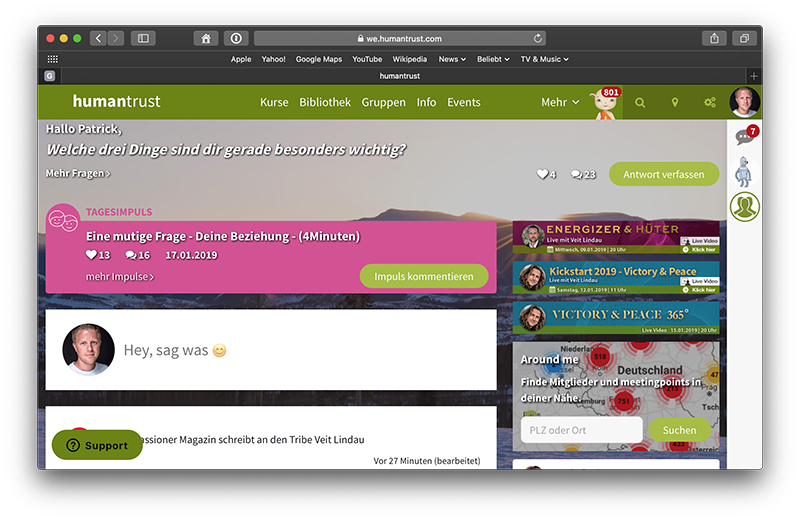Open the Kickstart 2019 banner
The height and width of the screenshot is (519, 800).
coord(616,278)
